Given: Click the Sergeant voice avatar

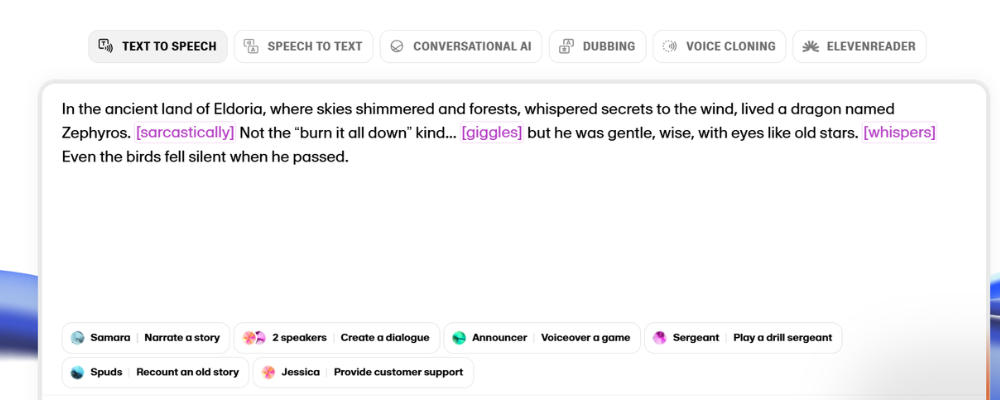Looking at the screenshot, I should 660,338.
